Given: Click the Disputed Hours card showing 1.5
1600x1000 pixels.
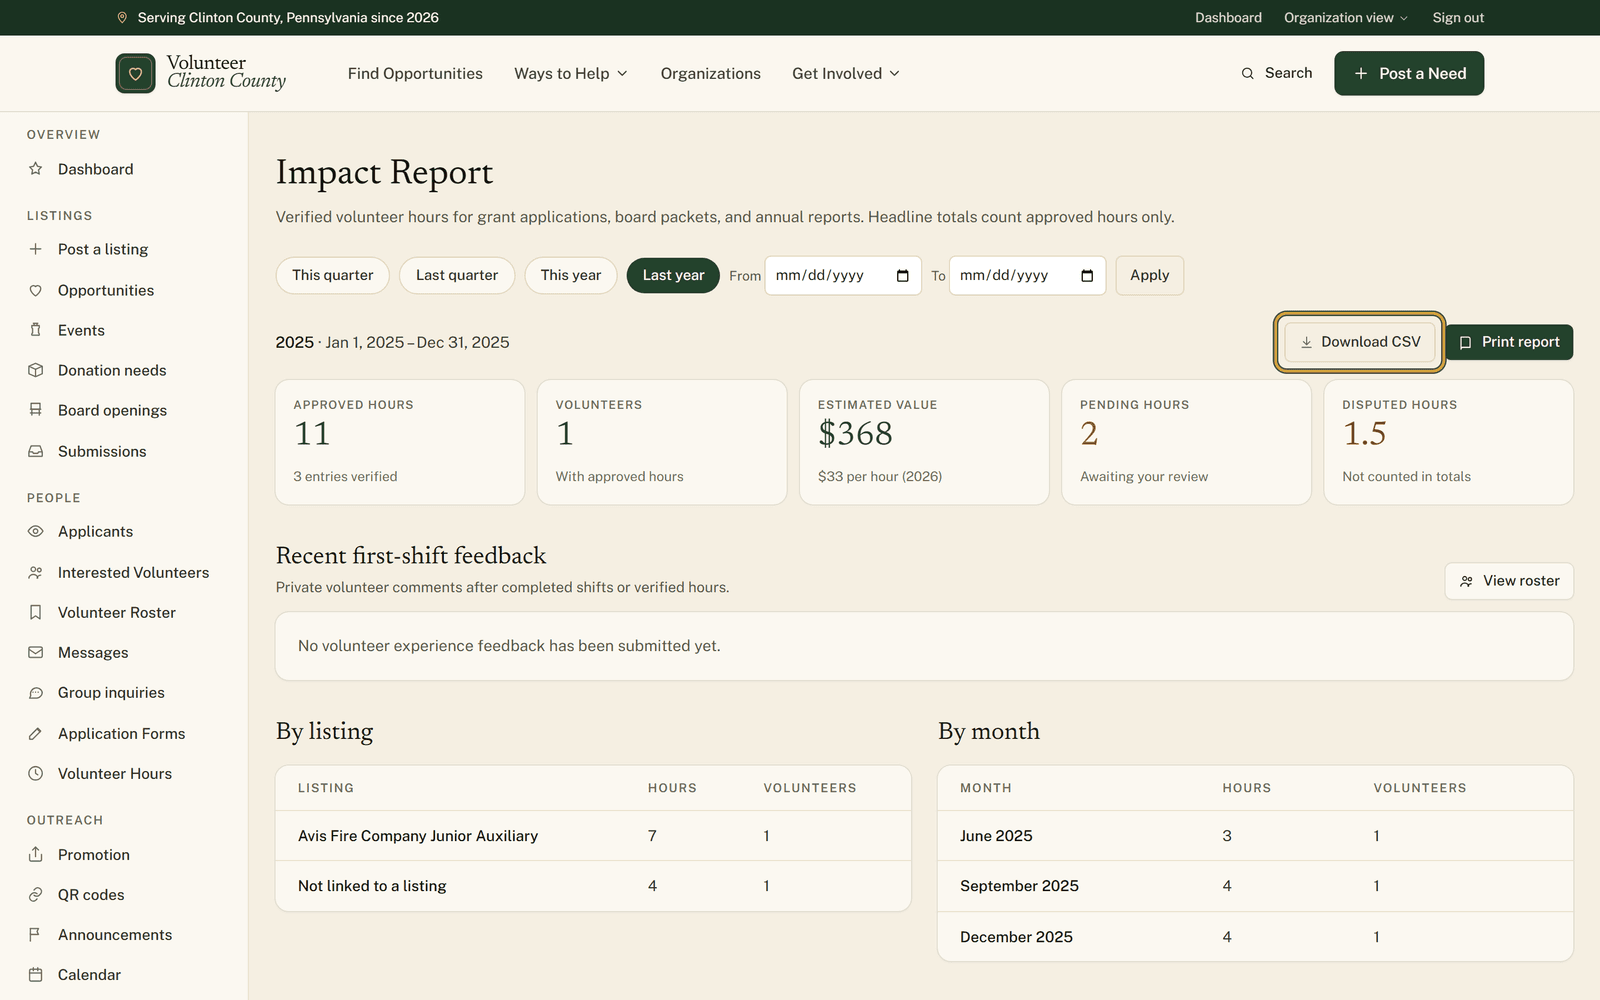Looking at the screenshot, I should 1448,442.
